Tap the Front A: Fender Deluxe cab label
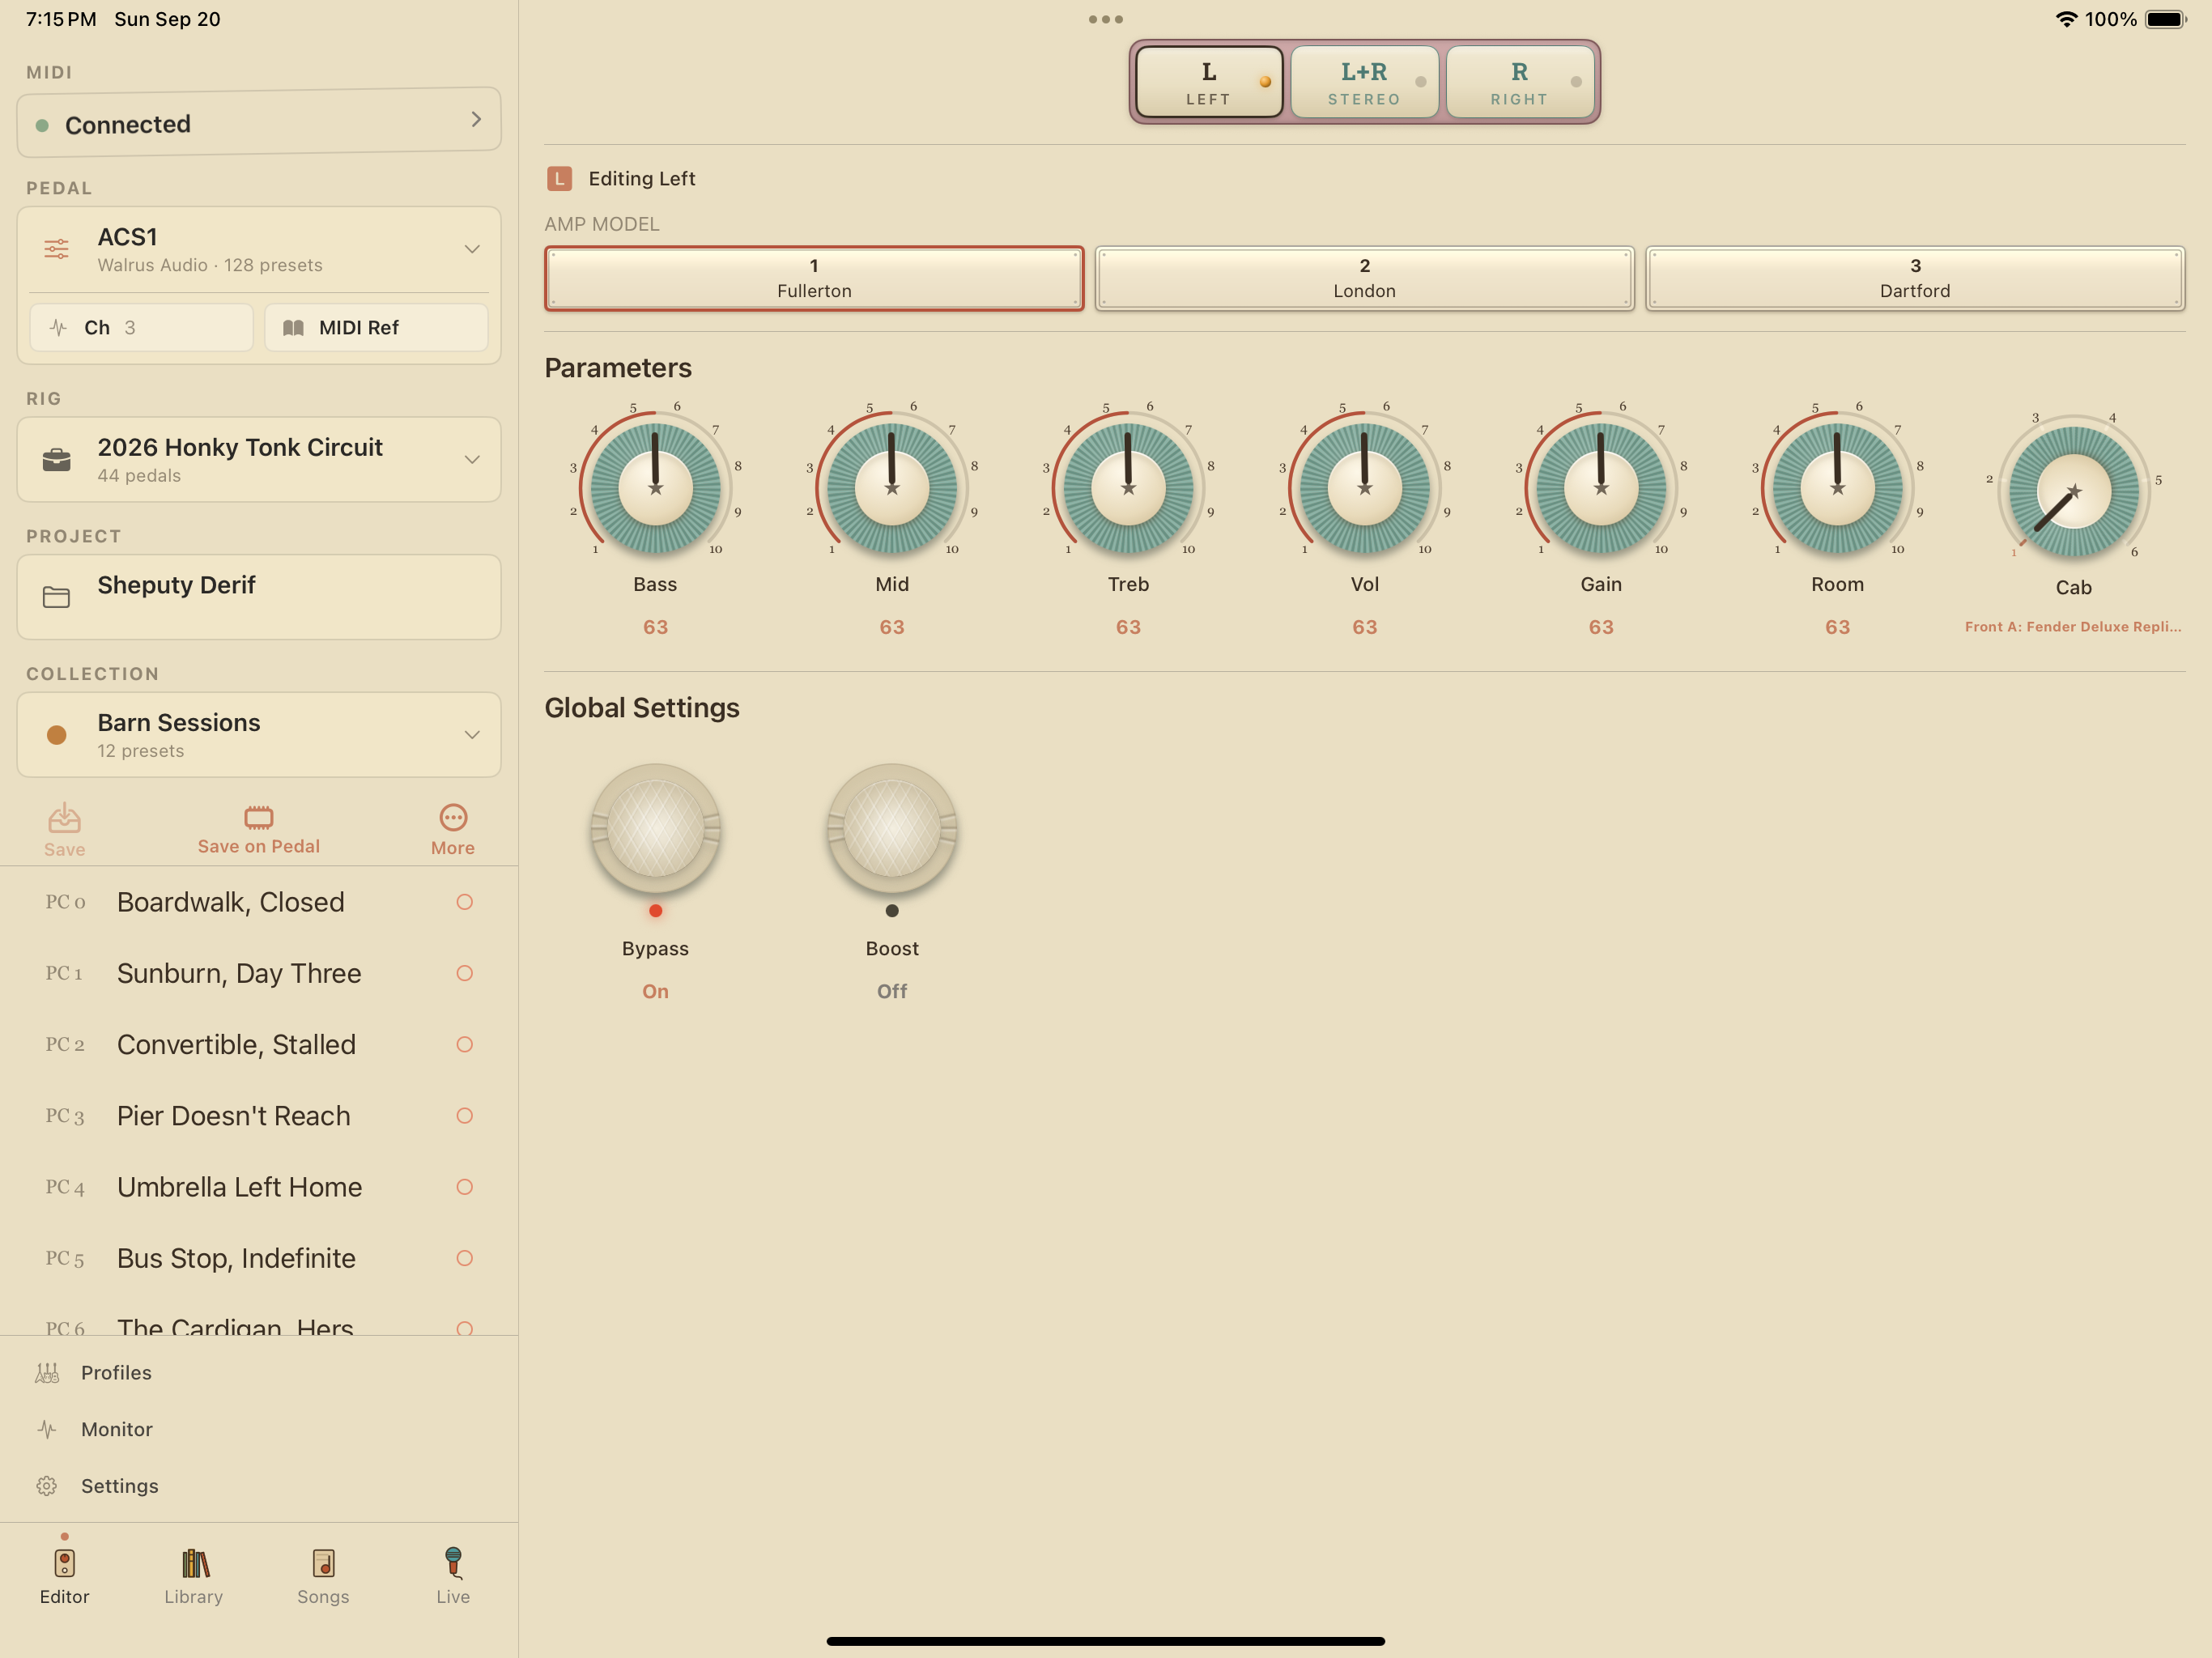 pos(2073,627)
